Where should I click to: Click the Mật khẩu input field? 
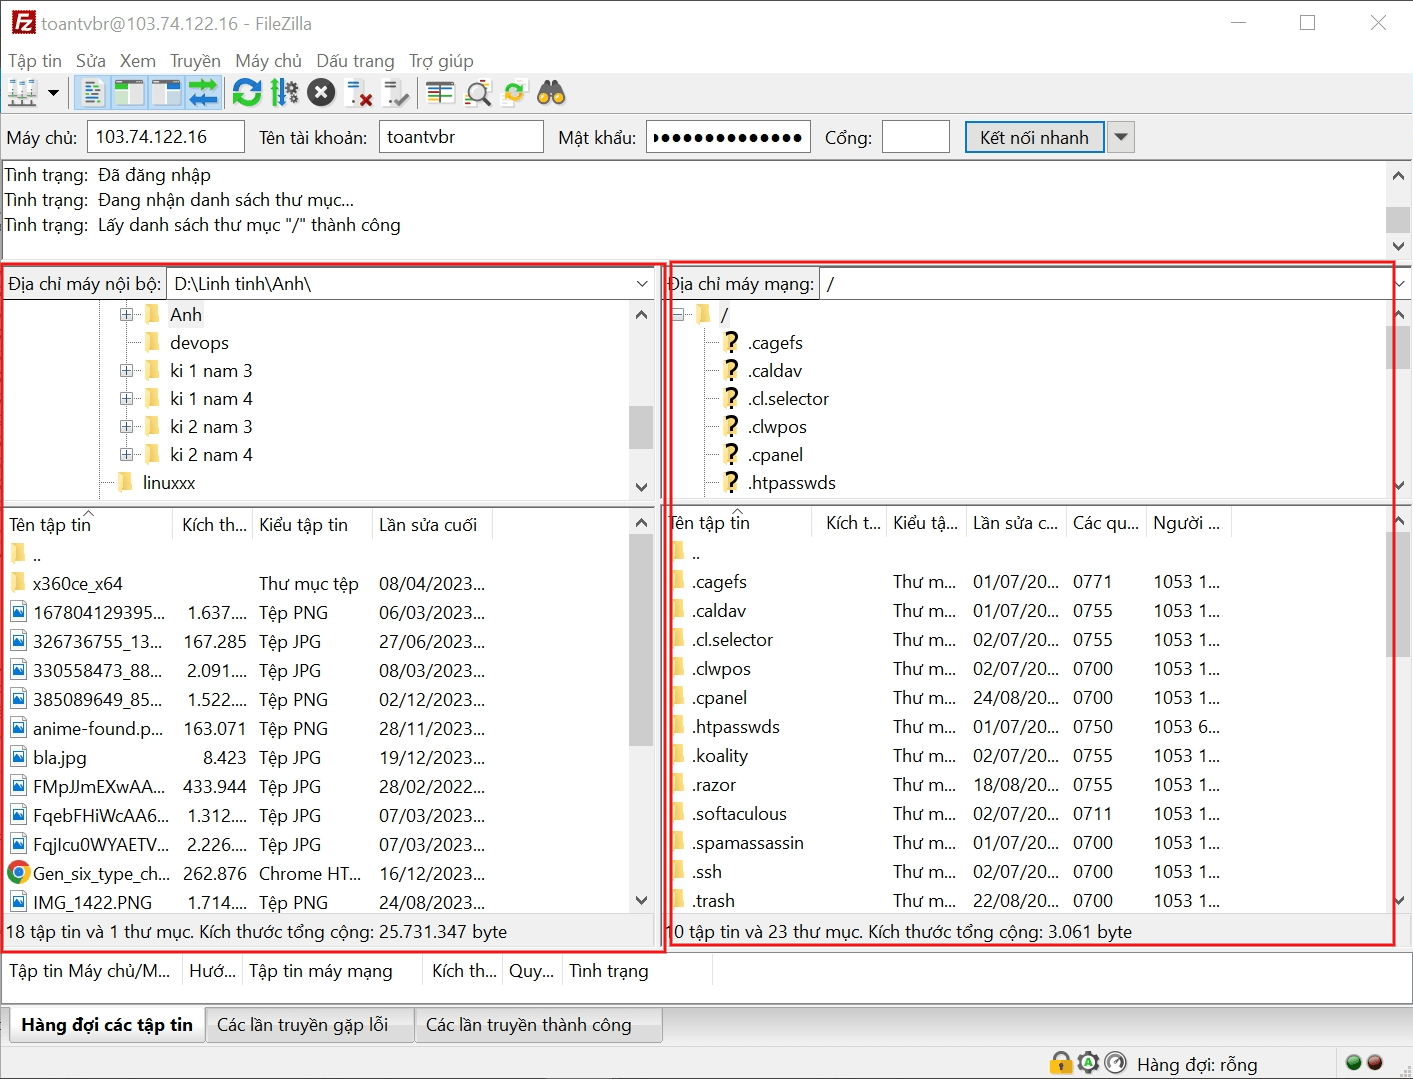(x=728, y=137)
